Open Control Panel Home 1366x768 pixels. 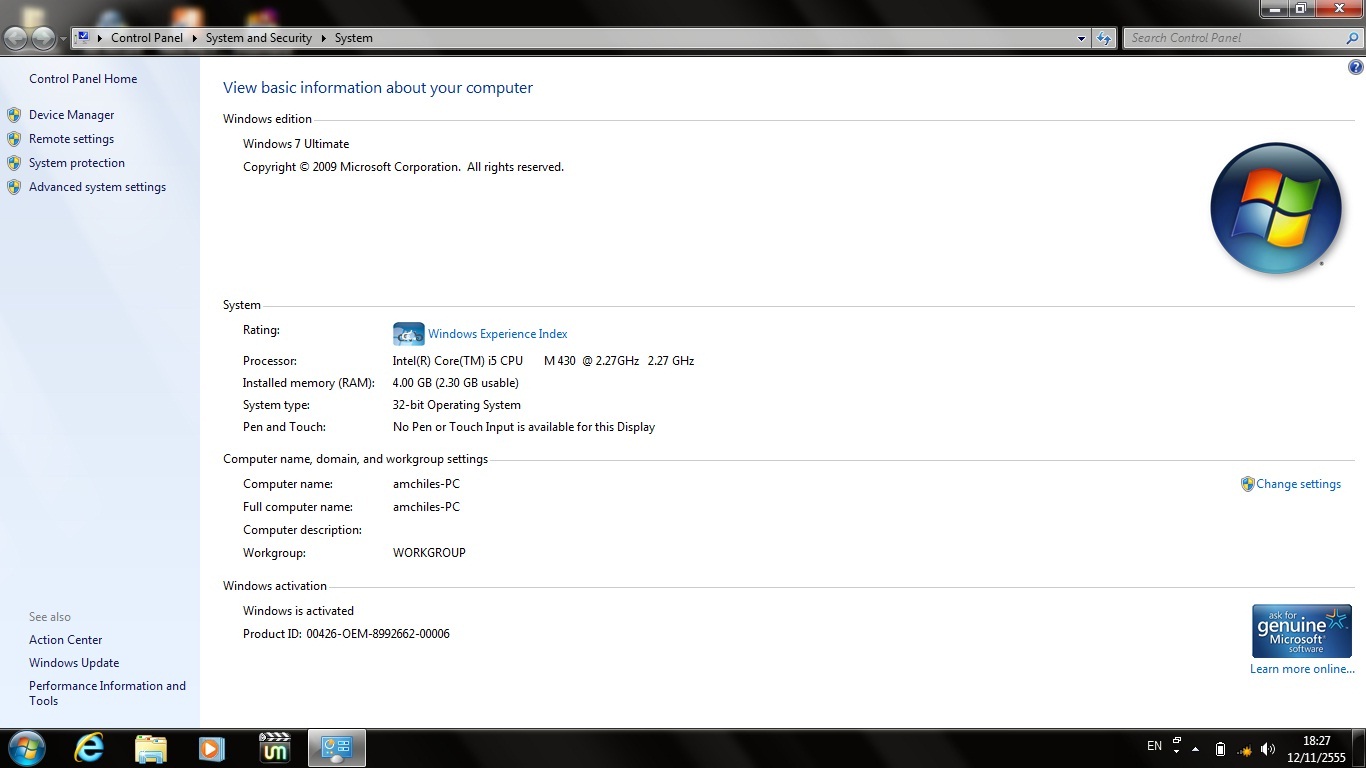[83, 79]
